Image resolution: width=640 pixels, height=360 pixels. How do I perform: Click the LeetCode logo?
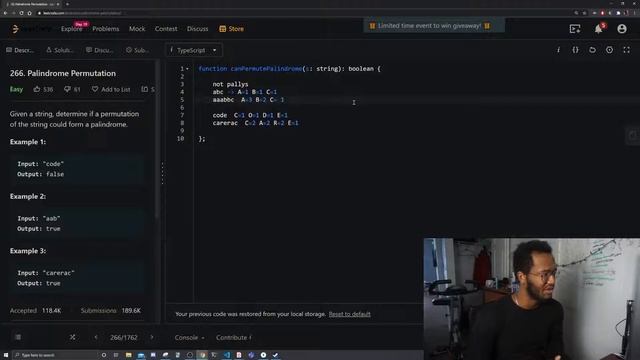coord(31,29)
